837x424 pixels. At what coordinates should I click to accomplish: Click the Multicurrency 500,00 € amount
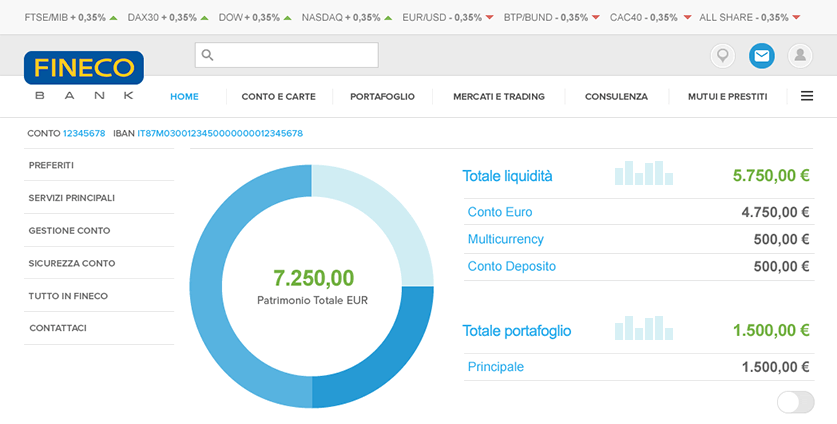pos(781,239)
